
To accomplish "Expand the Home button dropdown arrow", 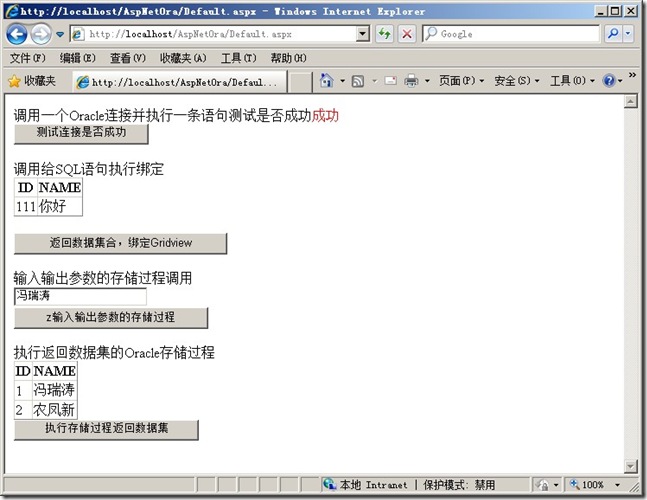I will click(342, 81).
